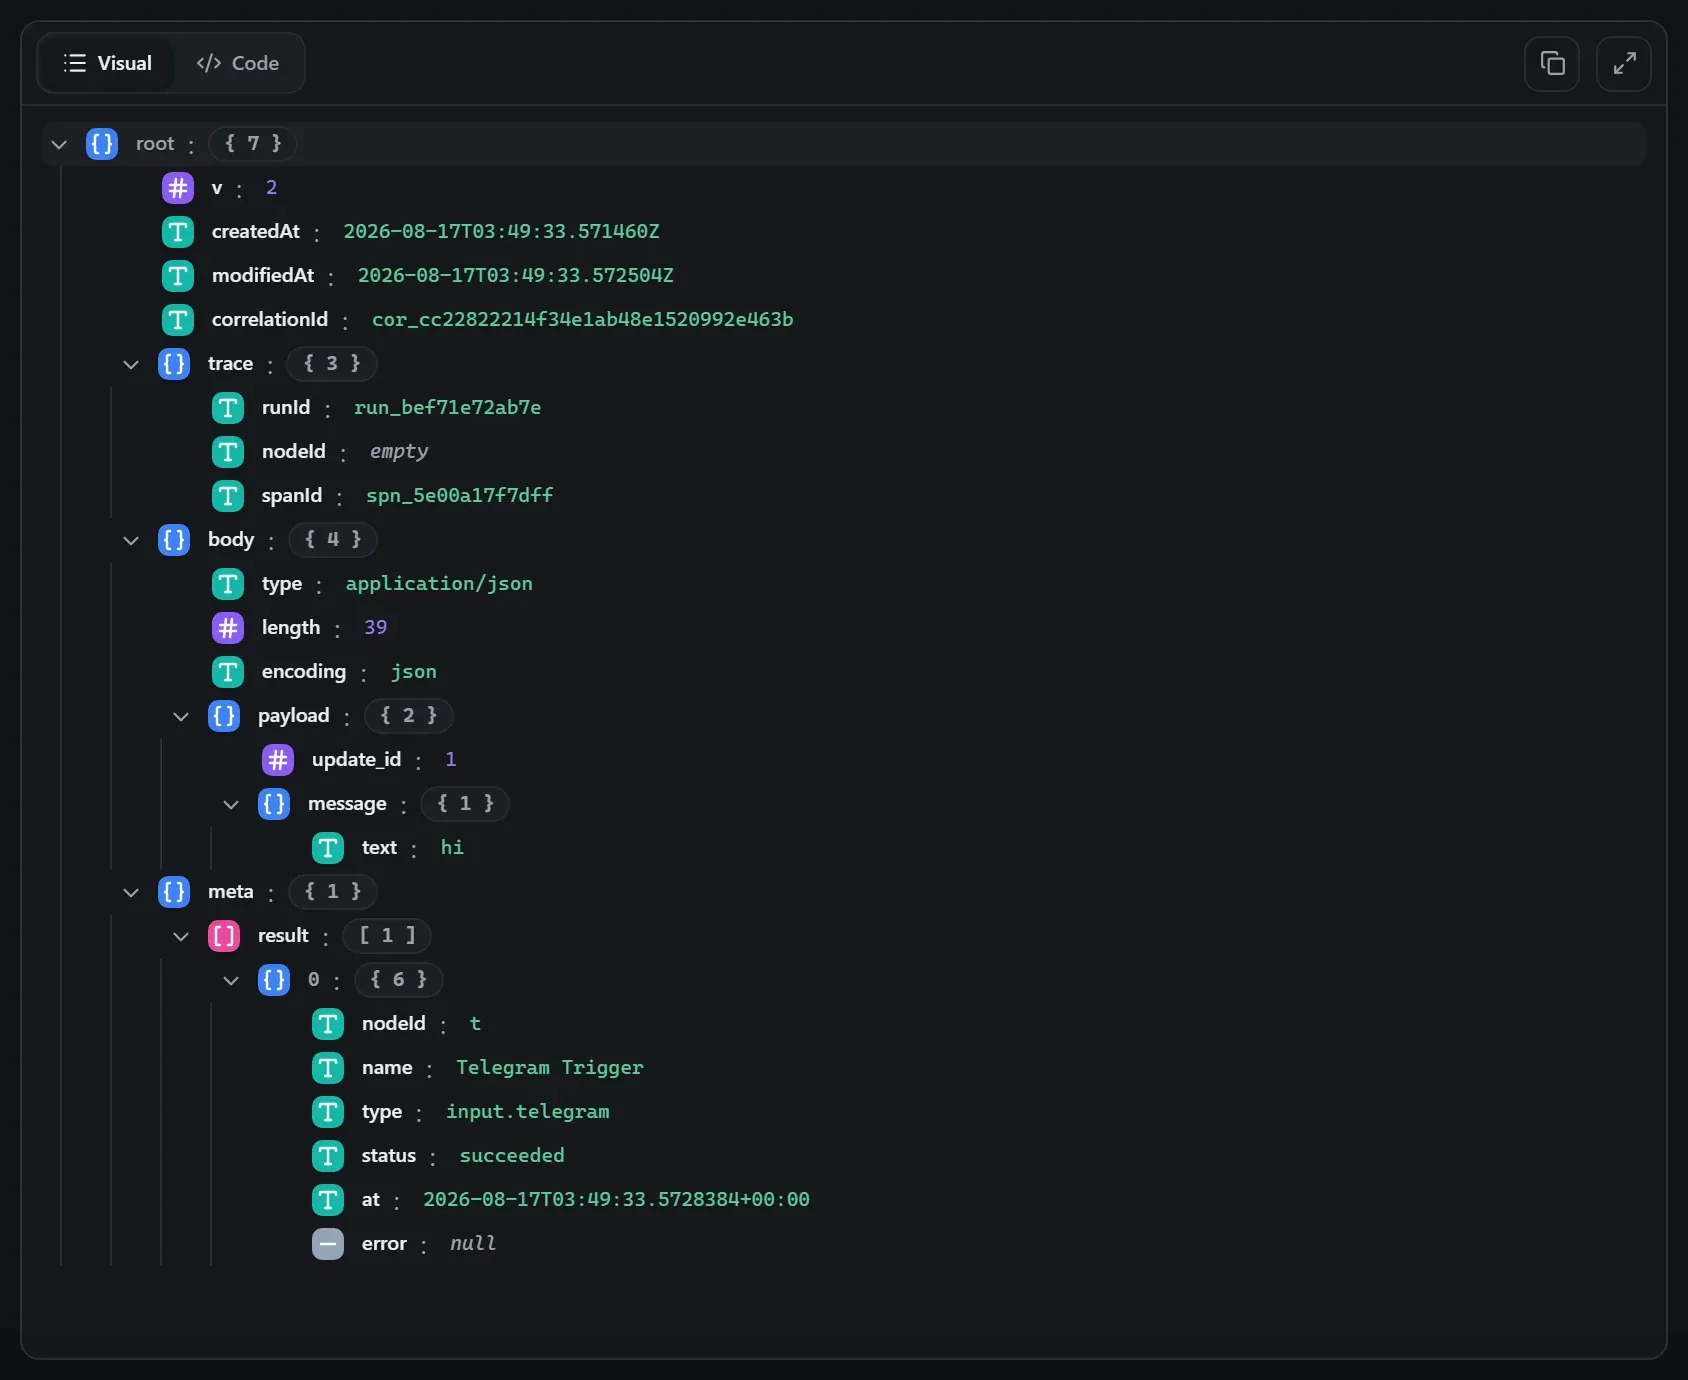
Task: Click the object icon beside body
Action: pos(174,540)
